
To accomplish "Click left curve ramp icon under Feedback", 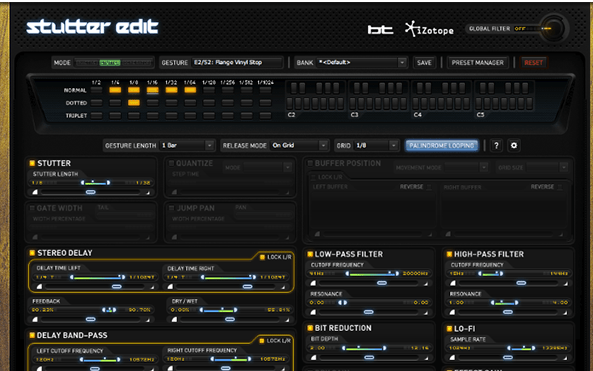I will [35, 319].
